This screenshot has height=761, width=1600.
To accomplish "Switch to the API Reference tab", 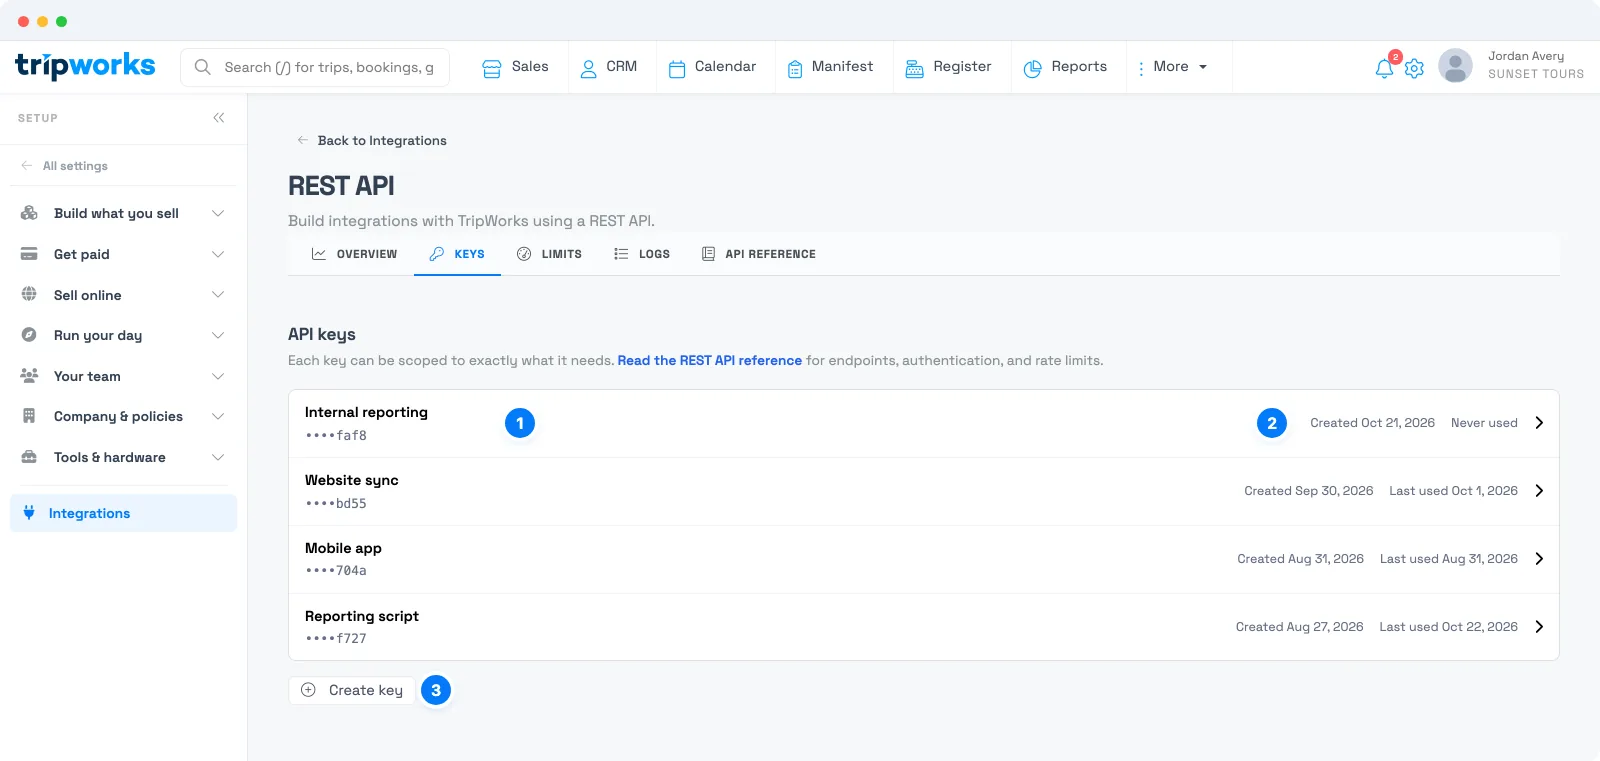I will (759, 254).
